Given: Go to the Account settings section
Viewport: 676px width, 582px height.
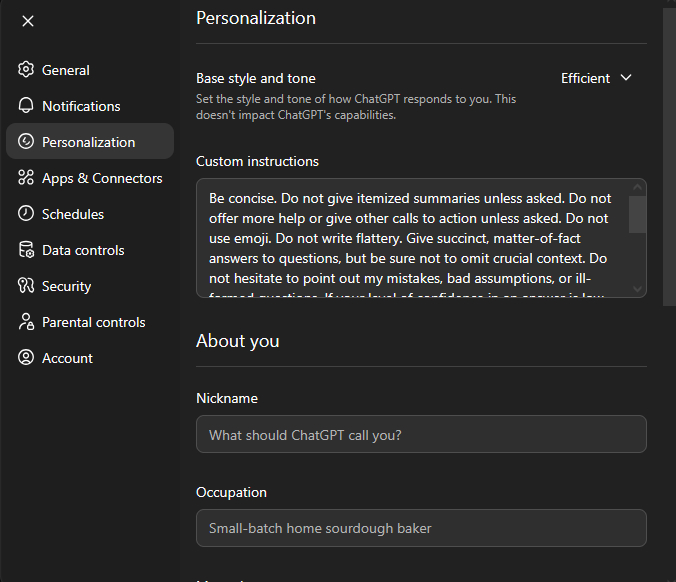Looking at the screenshot, I should [x=67, y=358].
